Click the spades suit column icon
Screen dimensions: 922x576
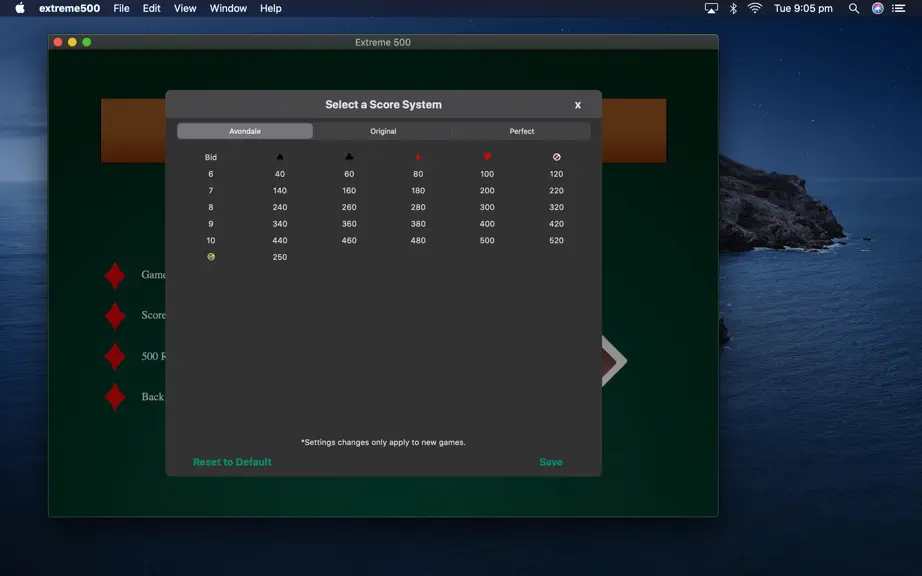pyautogui.click(x=280, y=157)
